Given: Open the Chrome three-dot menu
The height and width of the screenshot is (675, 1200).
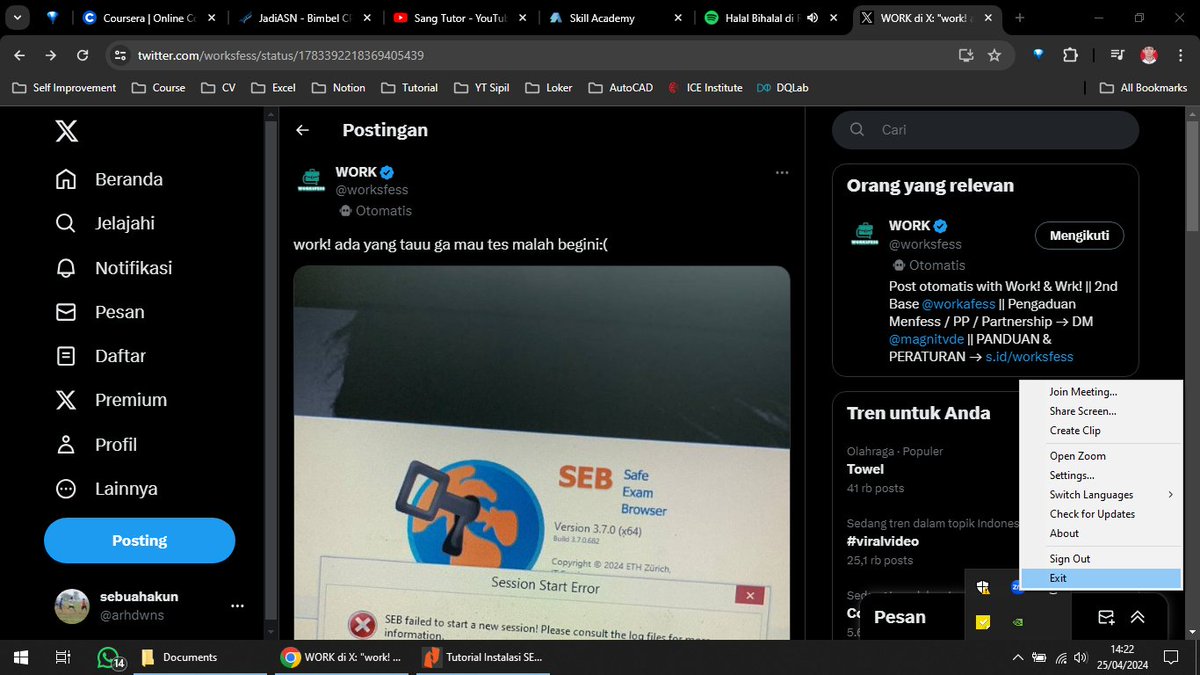Looking at the screenshot, I should coord(1178,55).
